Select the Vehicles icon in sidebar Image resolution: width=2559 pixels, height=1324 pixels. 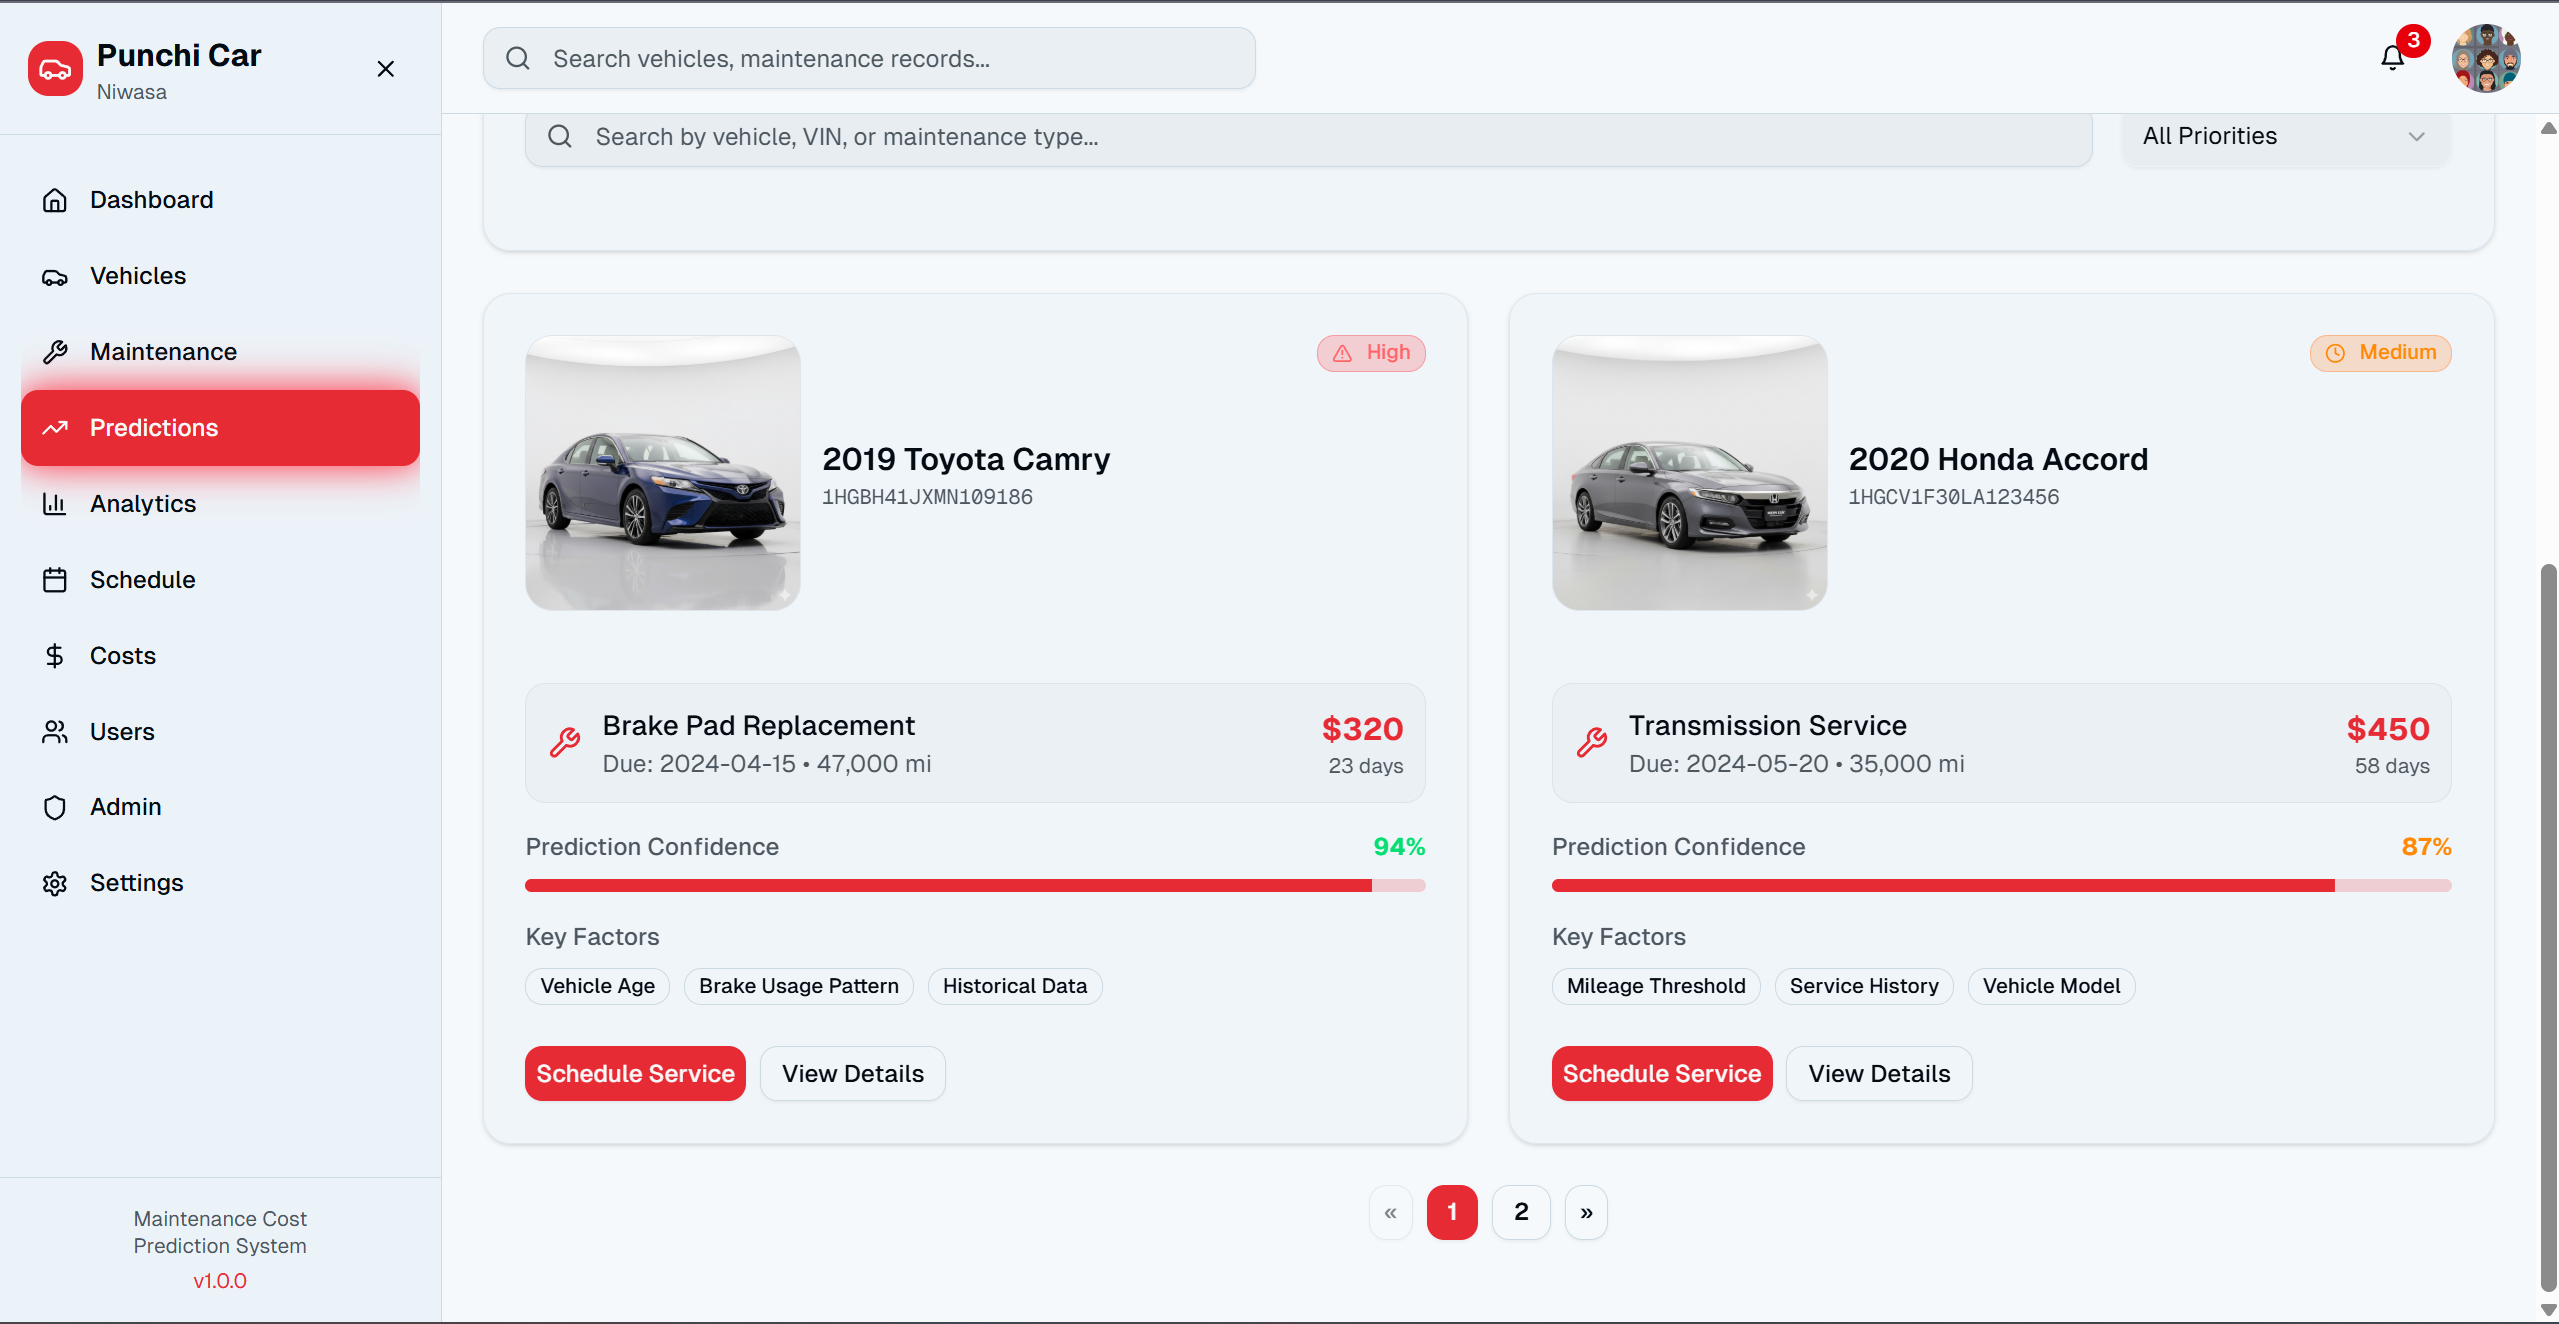56,276
